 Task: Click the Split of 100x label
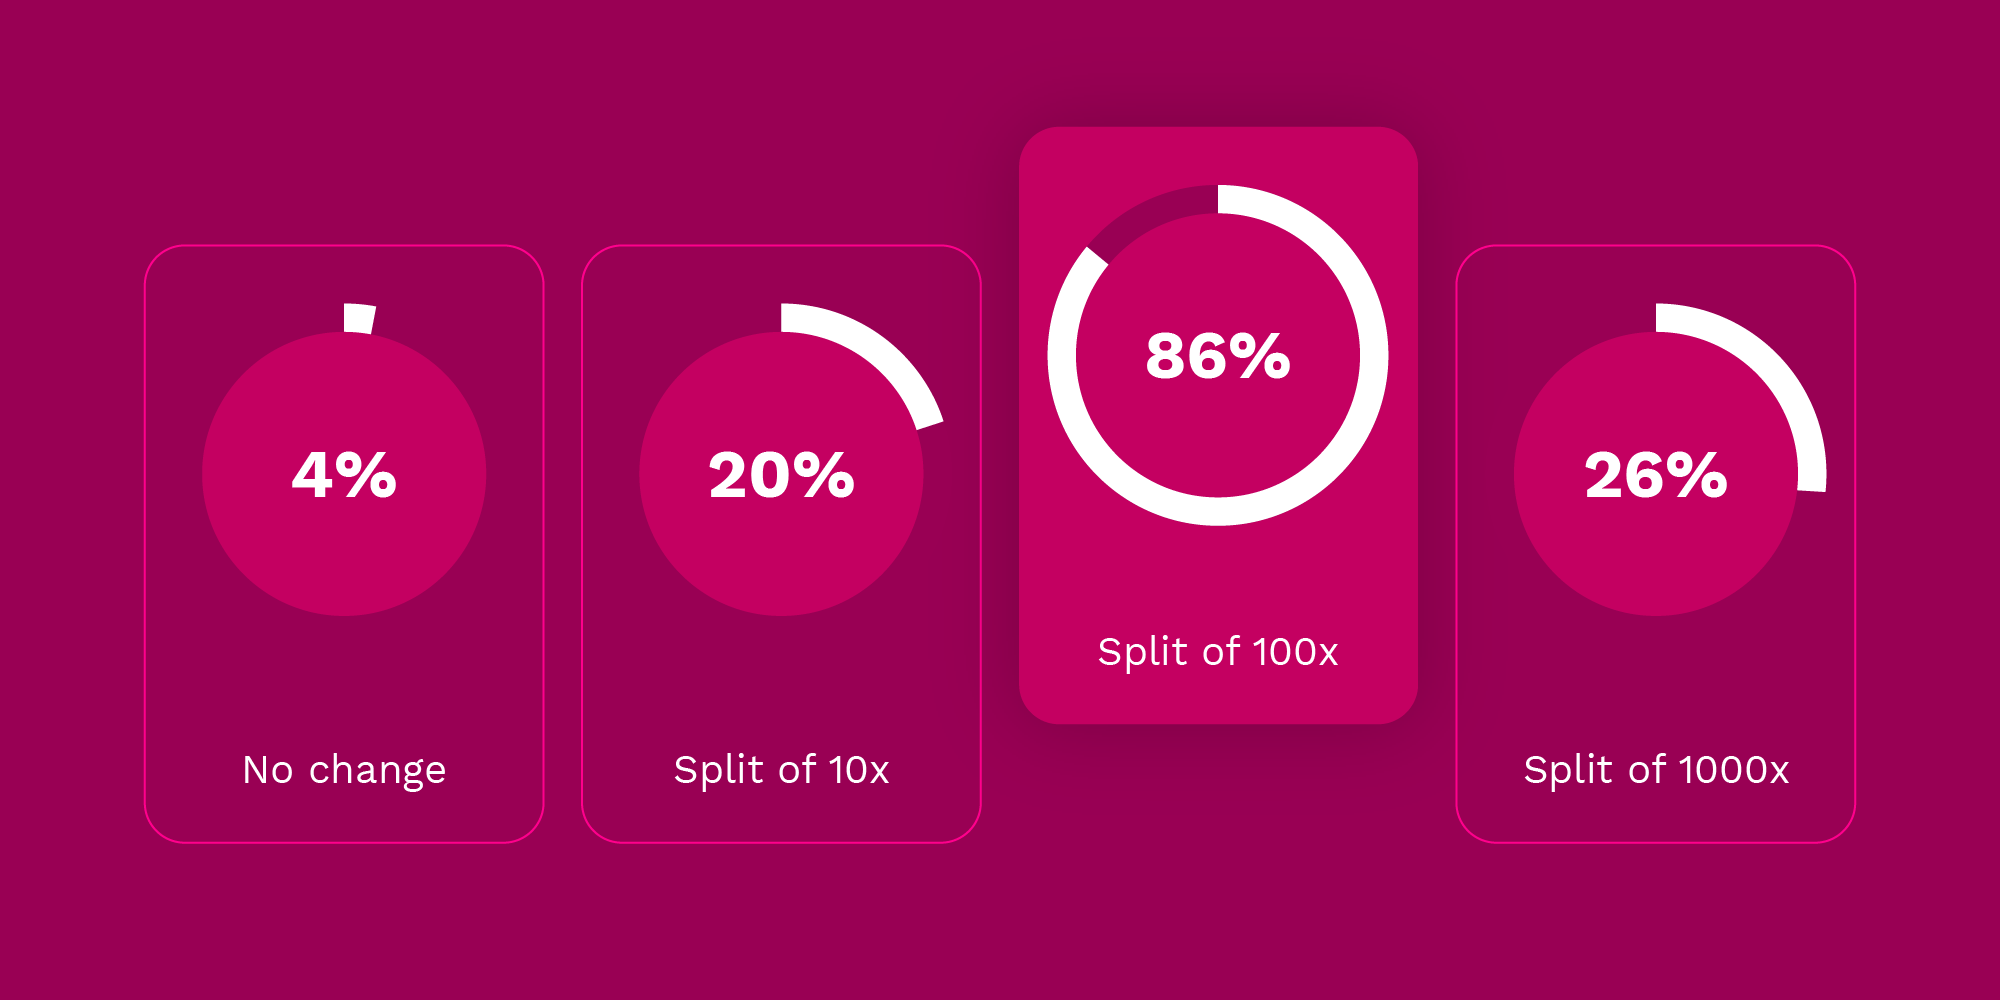tap(1218, 652)
